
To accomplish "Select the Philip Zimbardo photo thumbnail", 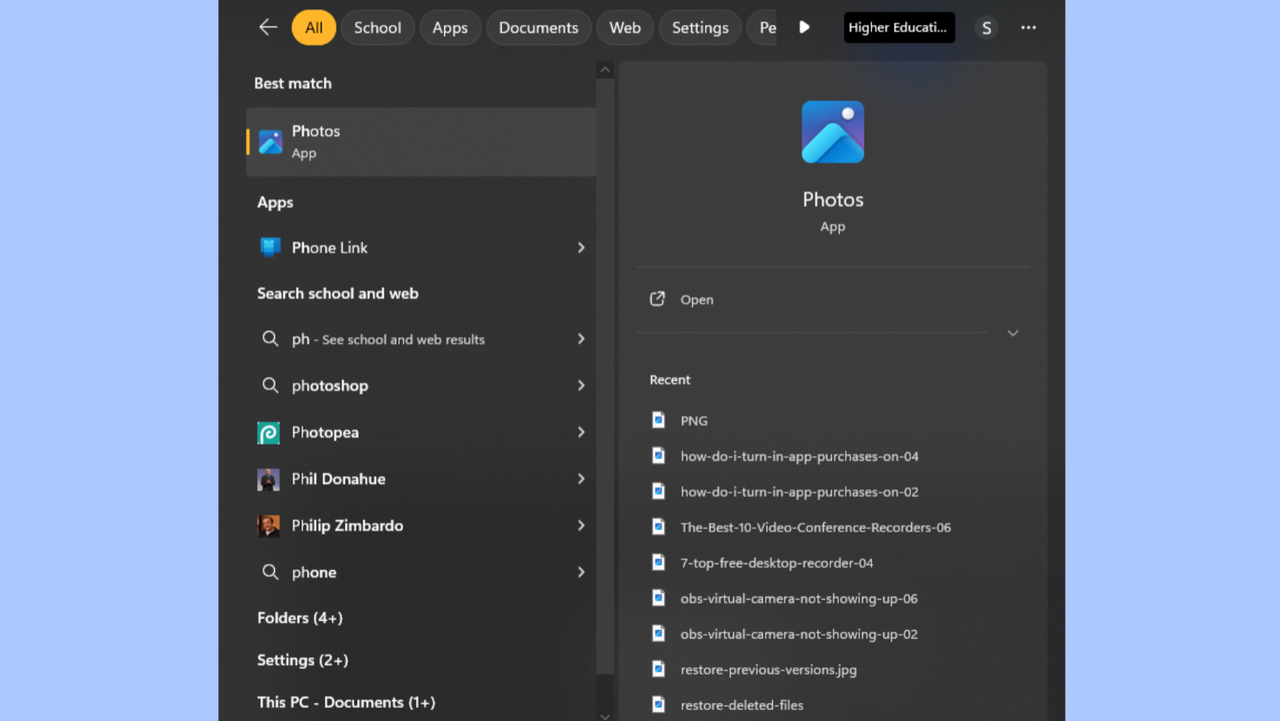I will (x=268, y=526).
